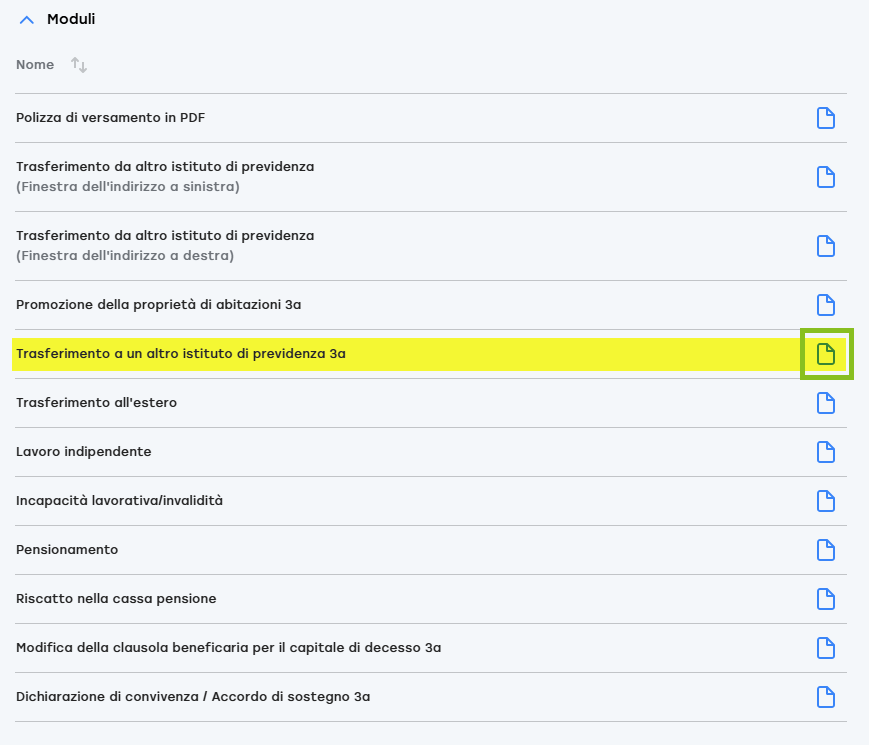
Task: Open document icon for Finestra dell'indirizzo a destra
Action: 826,246
